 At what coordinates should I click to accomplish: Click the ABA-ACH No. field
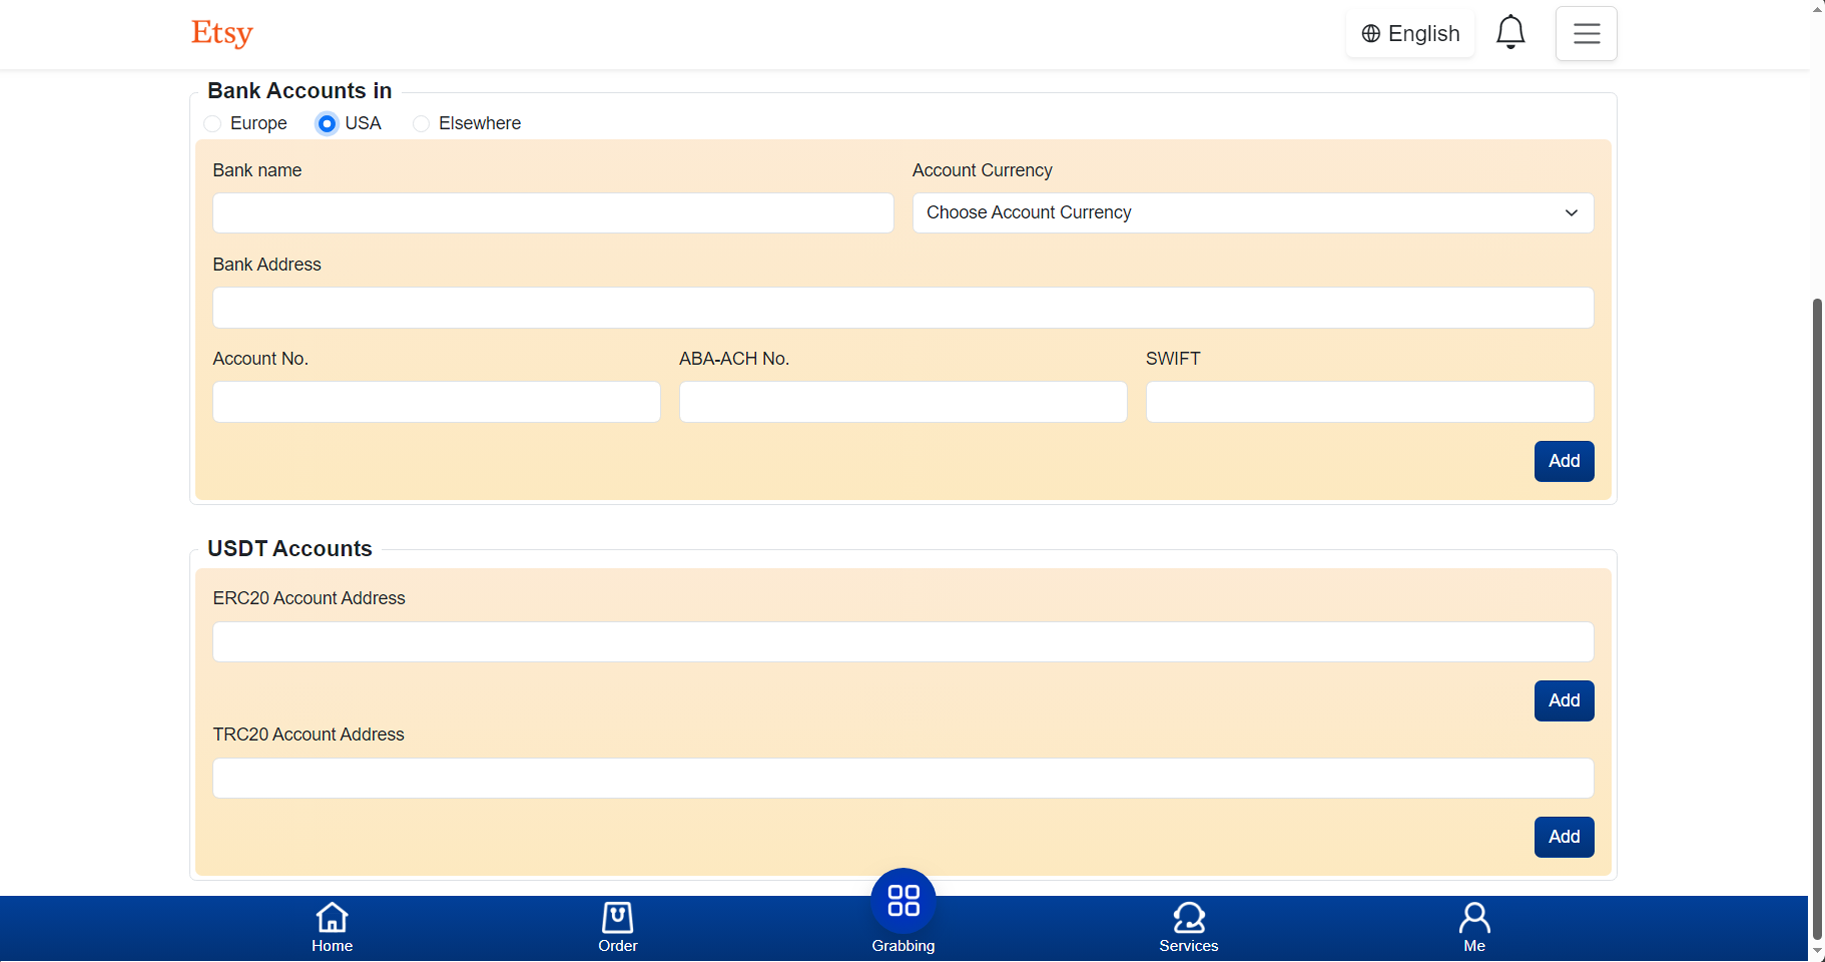(x=903, y=402)
